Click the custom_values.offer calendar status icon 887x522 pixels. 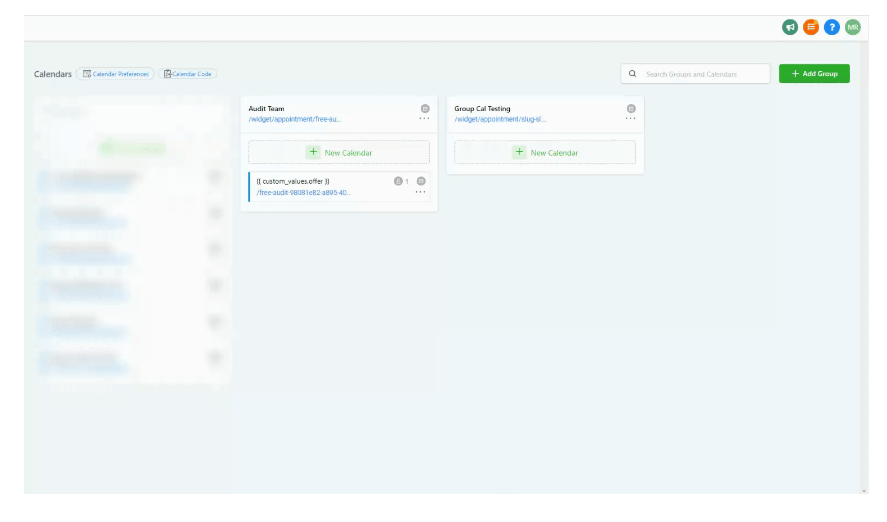click(421, 181)
